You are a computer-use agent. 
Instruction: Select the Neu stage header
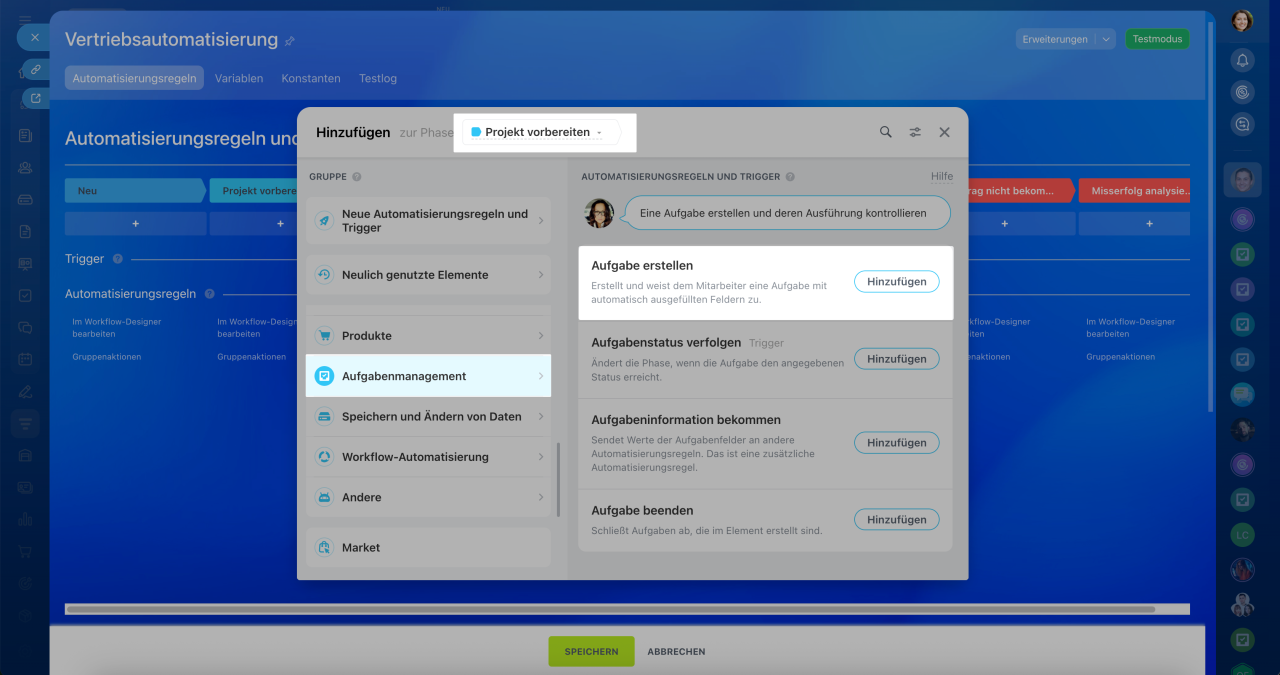(x=135, y=190)
